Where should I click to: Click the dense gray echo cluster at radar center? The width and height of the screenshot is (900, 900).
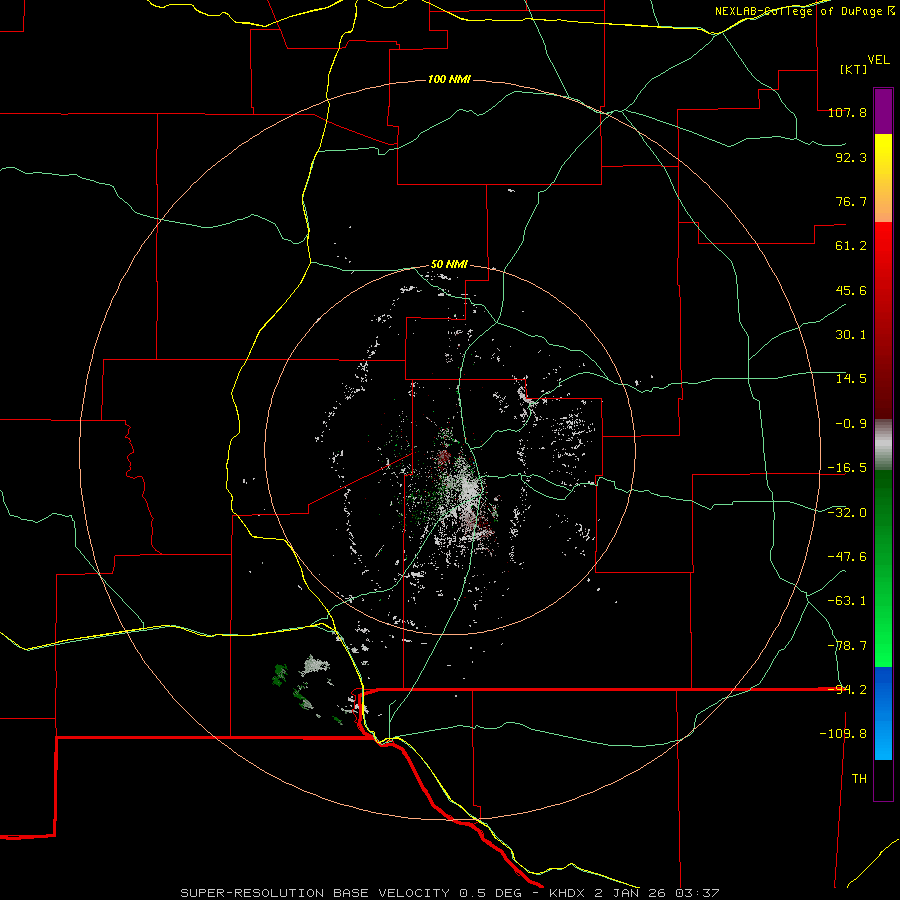coord(468,489)
